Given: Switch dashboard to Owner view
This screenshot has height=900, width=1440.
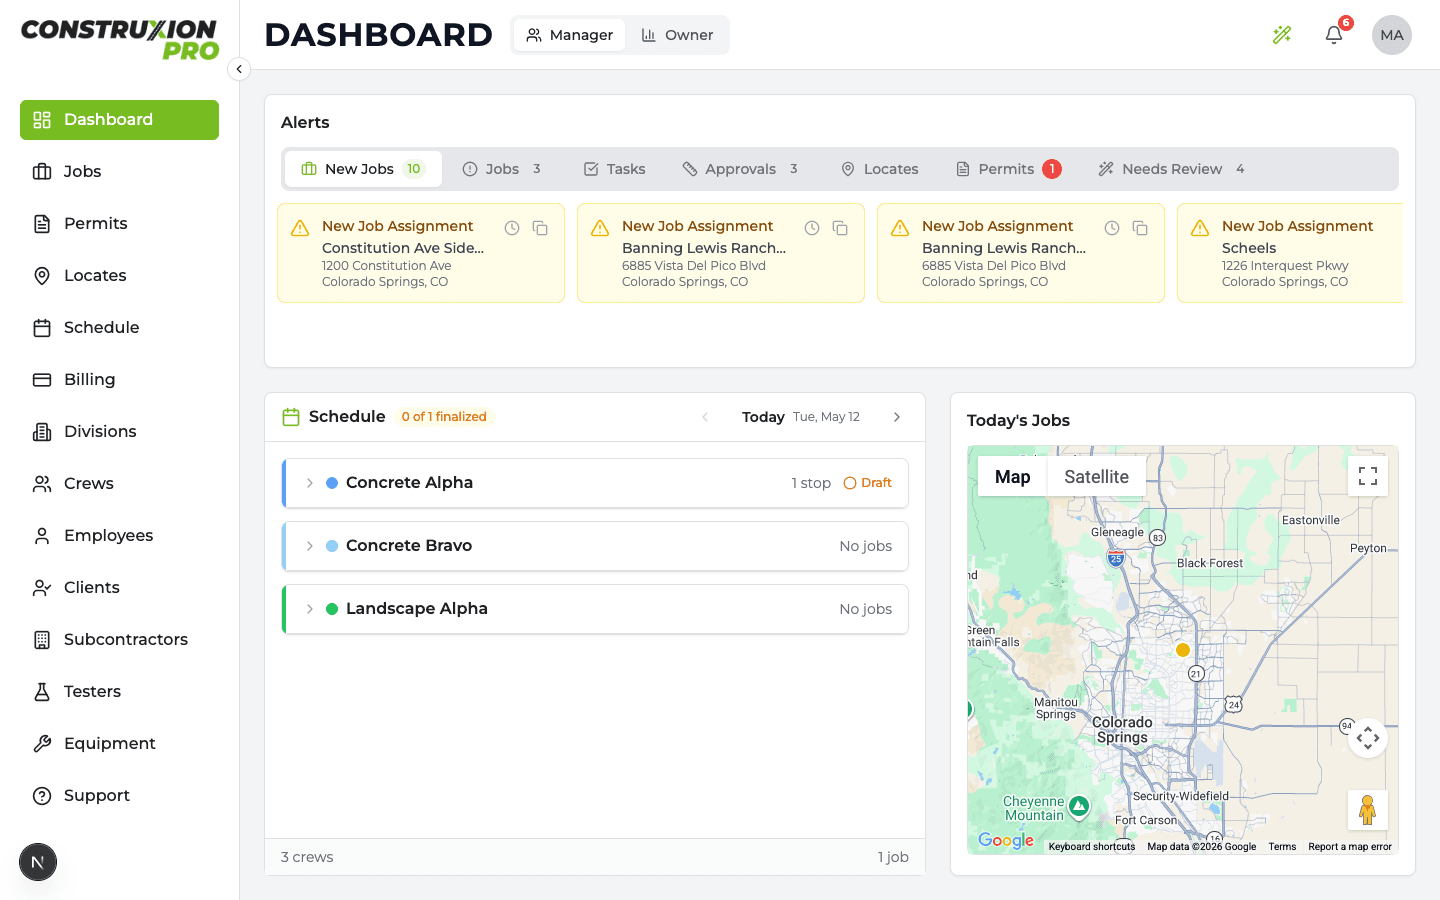Looking at the screenshot, I should pos(677,35).
